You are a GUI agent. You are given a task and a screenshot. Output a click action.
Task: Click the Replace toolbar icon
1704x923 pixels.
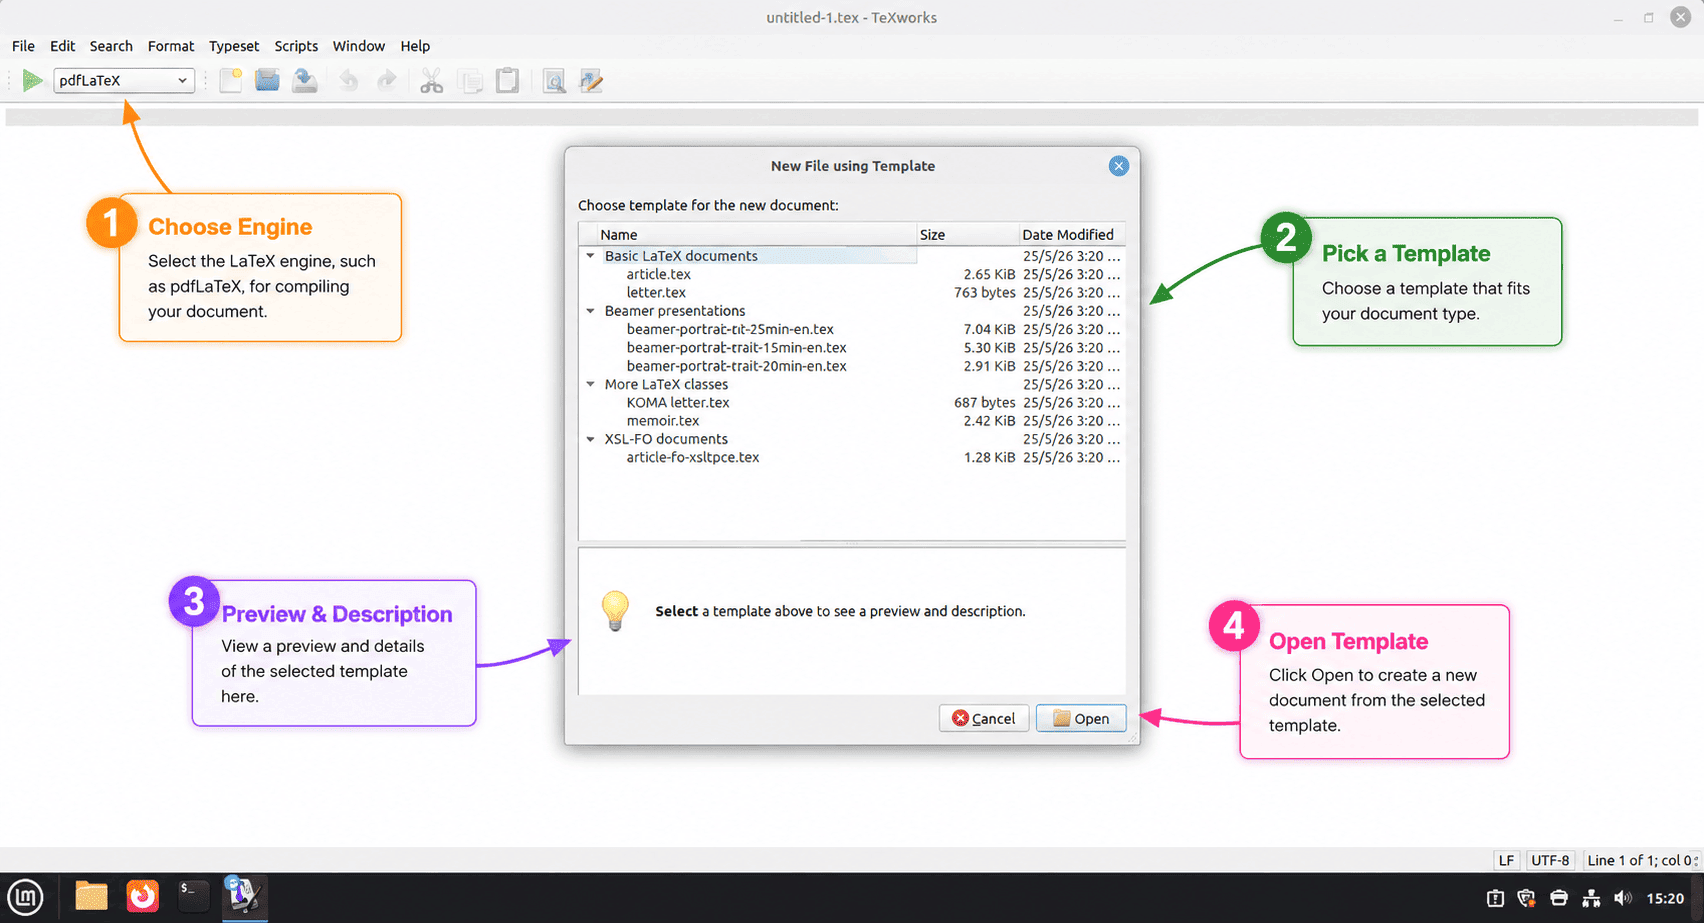(x=591, y=81)
